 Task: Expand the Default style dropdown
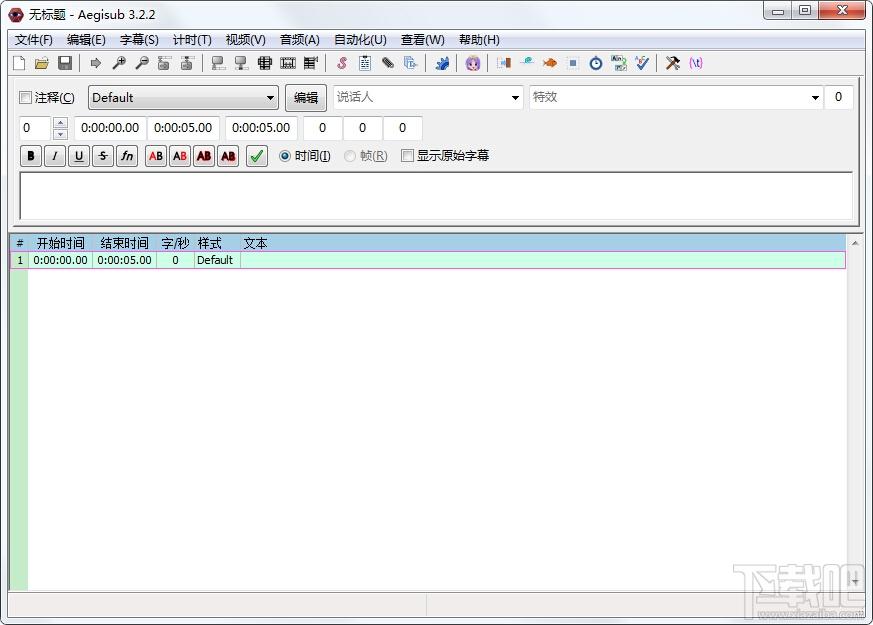click(270, 98)
